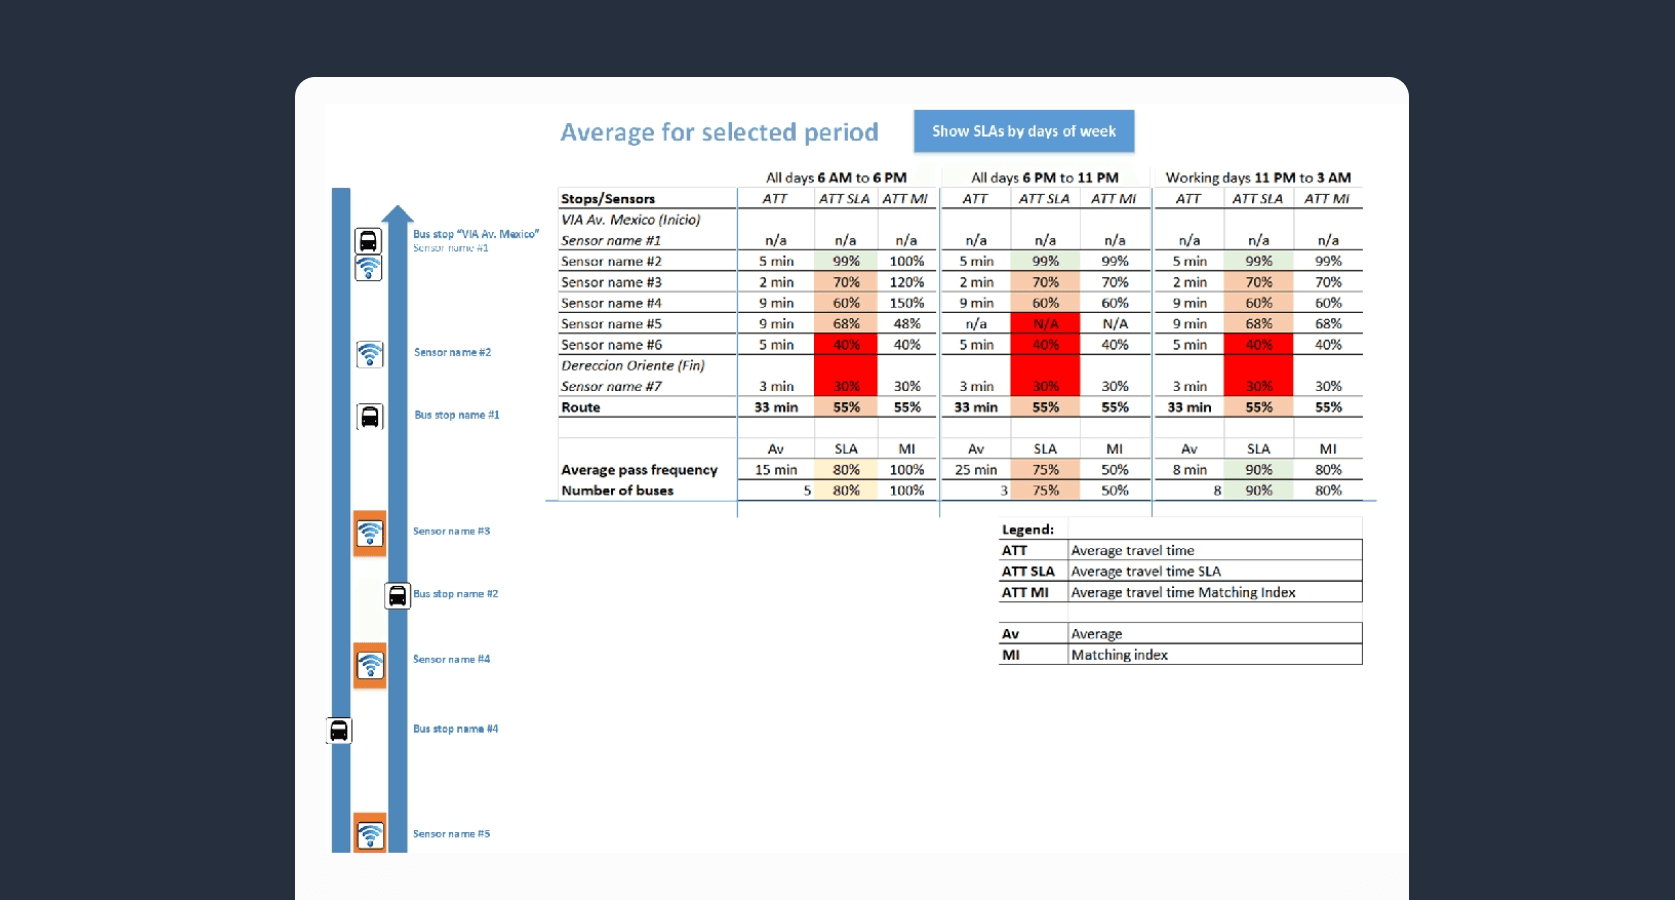Click the Bus stop name #1 bus icon
The image size is (1675, 900).
point(369,416)
